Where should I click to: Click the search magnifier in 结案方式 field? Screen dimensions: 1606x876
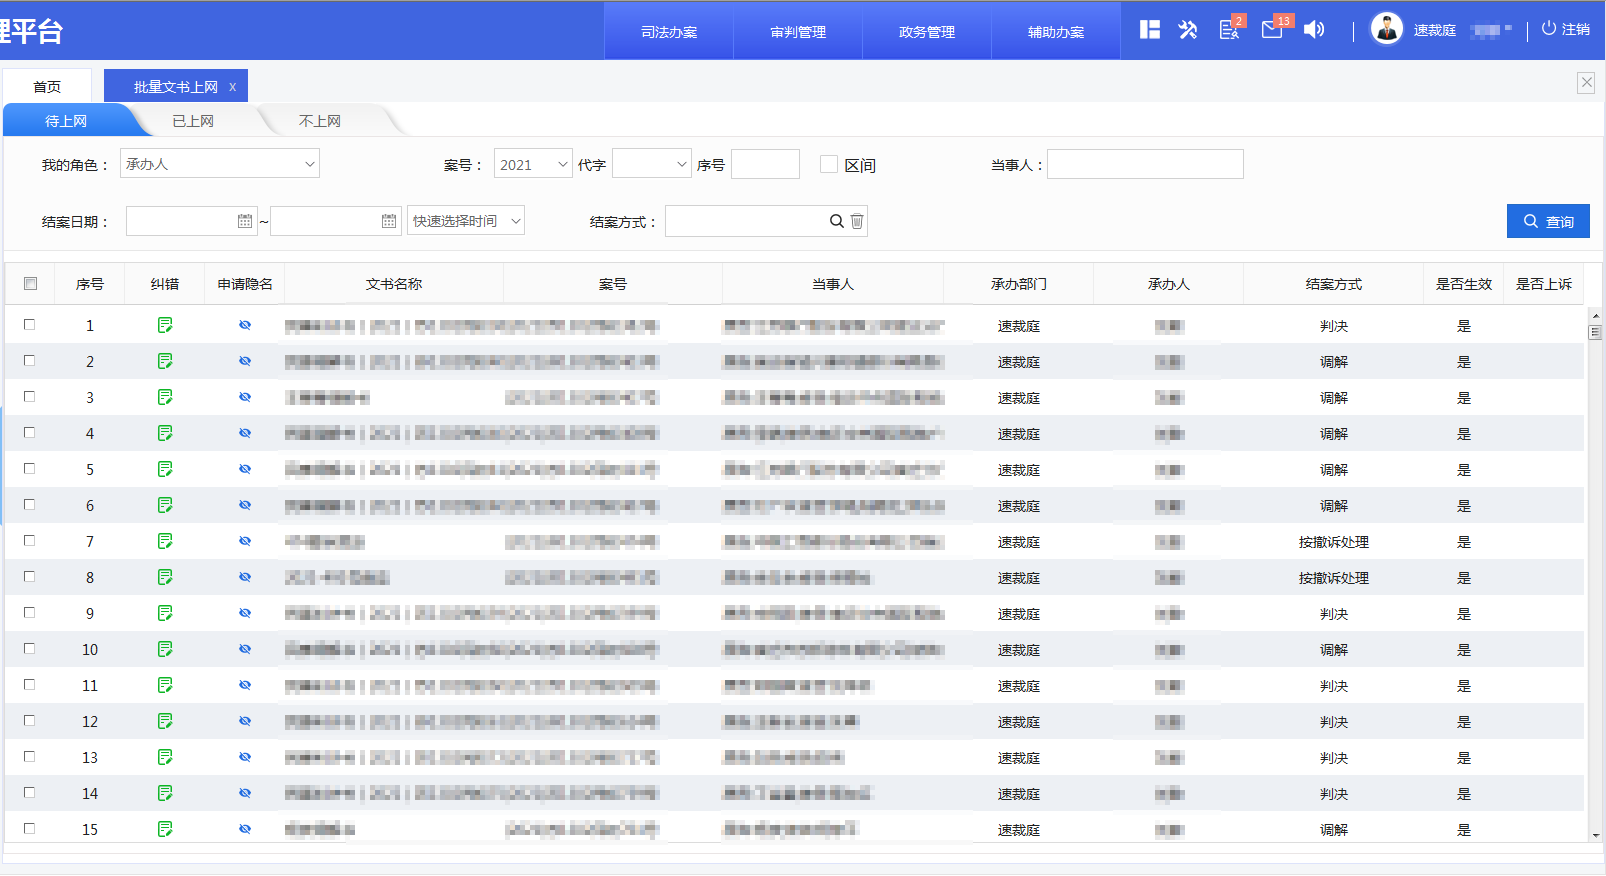pyautogui.click(x=836, y=221)
